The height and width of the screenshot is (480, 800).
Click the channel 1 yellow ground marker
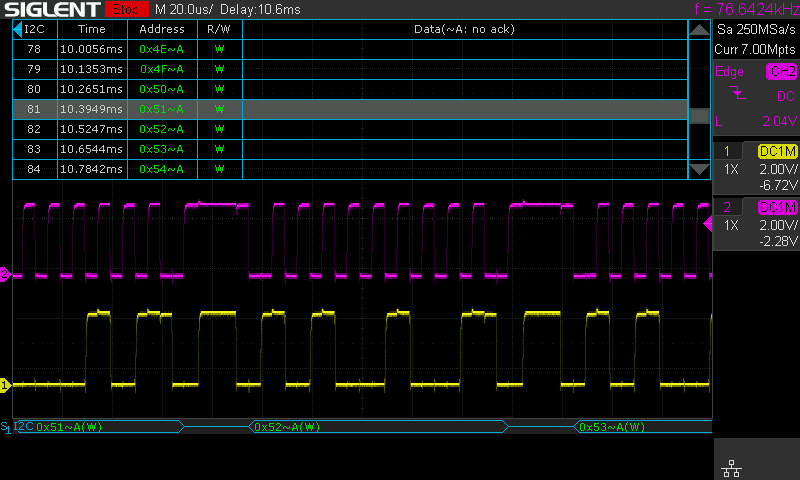(5, 384)
